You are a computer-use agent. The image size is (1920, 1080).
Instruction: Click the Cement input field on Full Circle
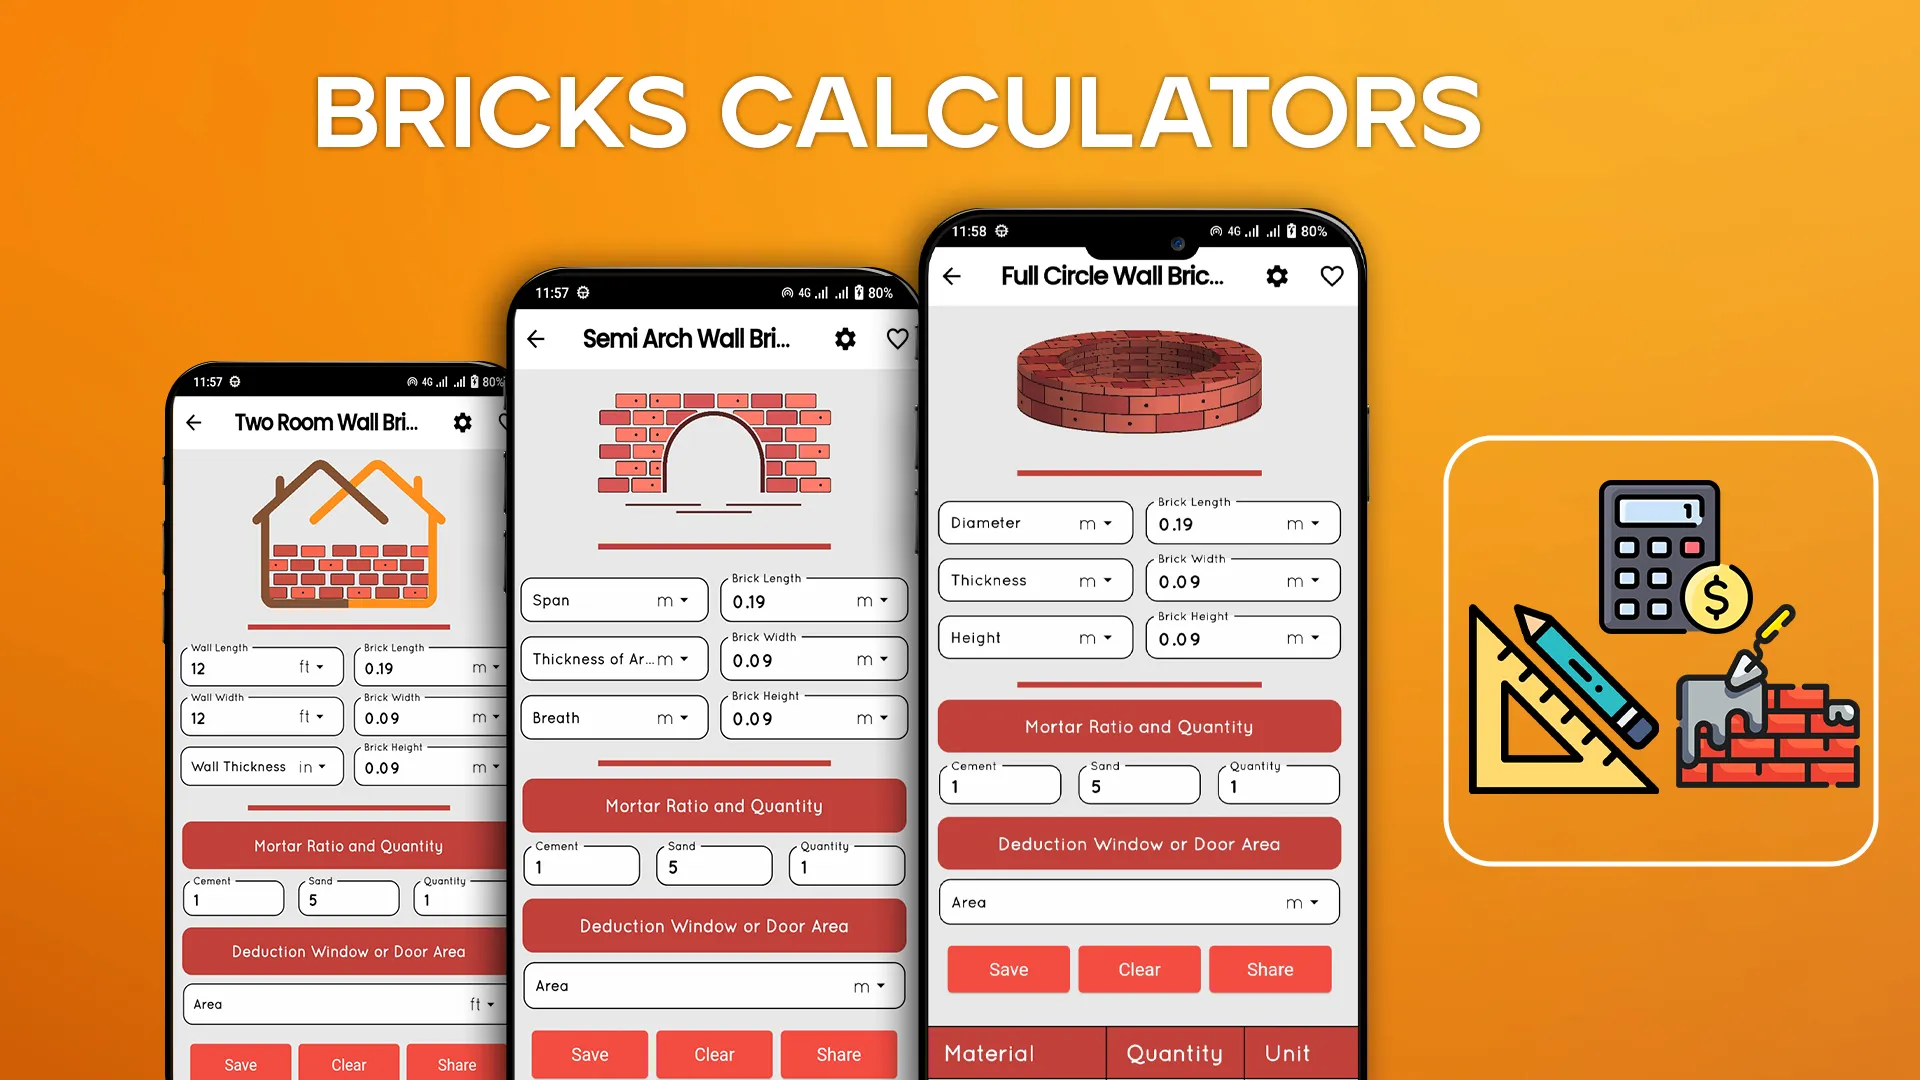[1000, 786]
